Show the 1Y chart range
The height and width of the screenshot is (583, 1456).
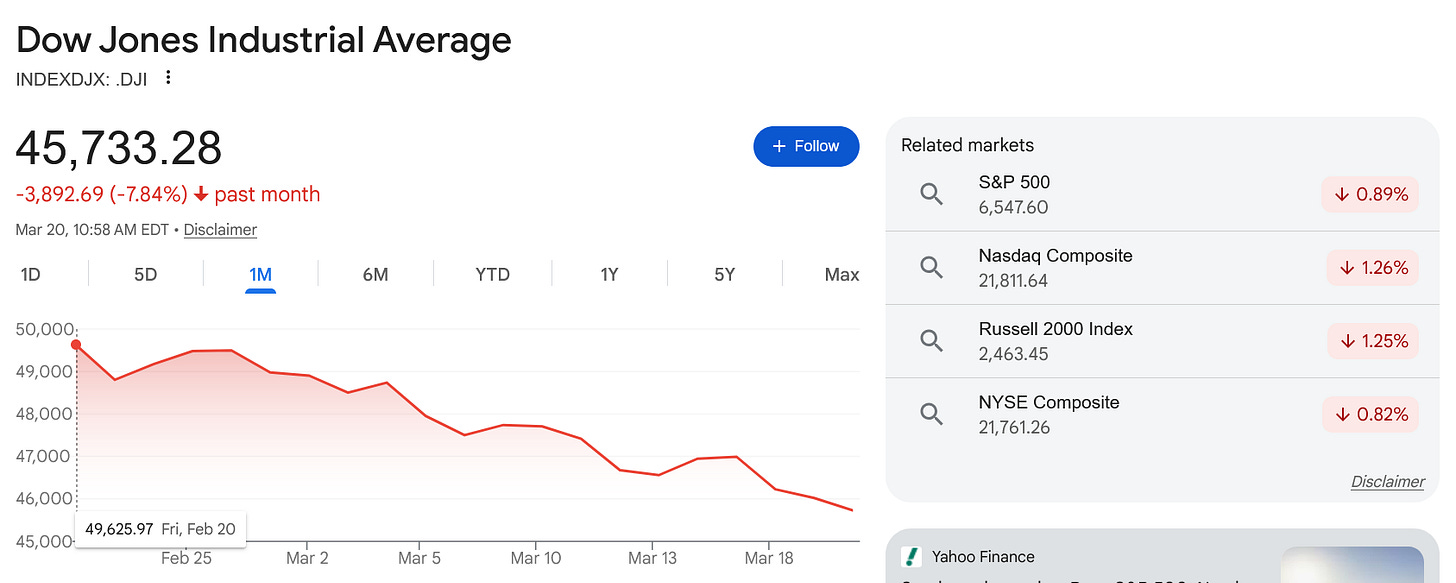[609, 274]
